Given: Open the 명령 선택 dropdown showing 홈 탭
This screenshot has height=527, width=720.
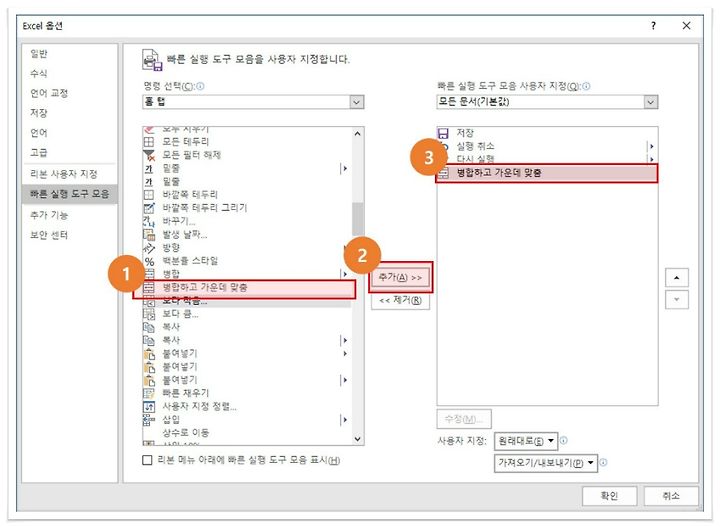Looking at the screenshot, I should pos(253,101).
